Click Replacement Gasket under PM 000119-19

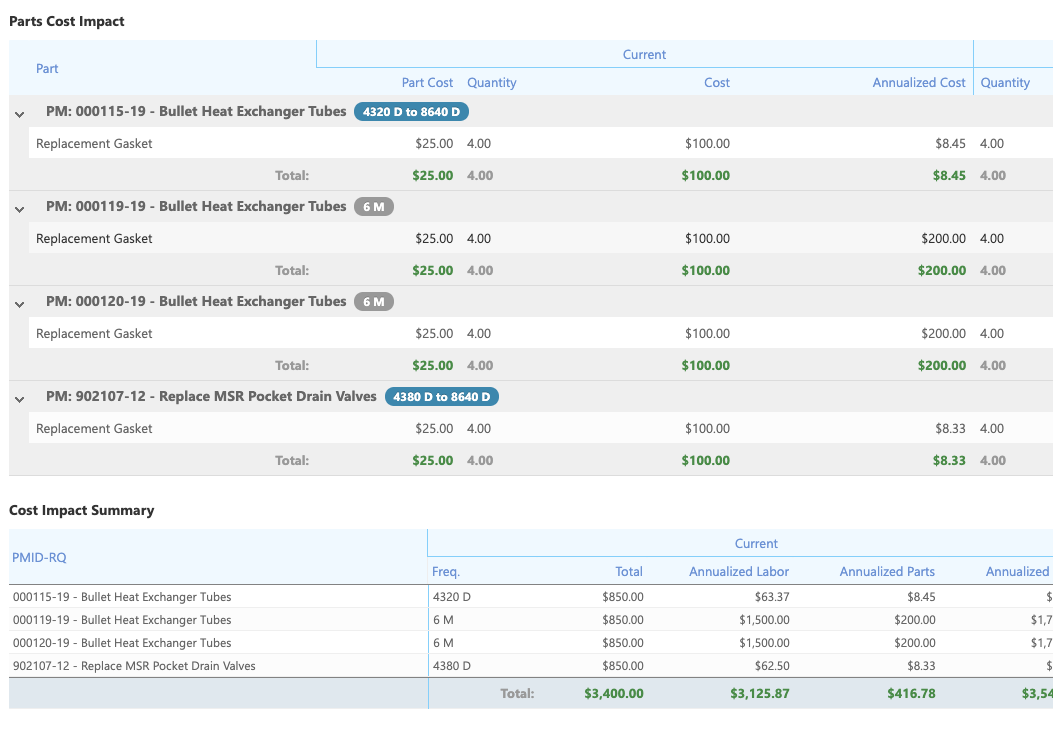(x=94, y=239)
